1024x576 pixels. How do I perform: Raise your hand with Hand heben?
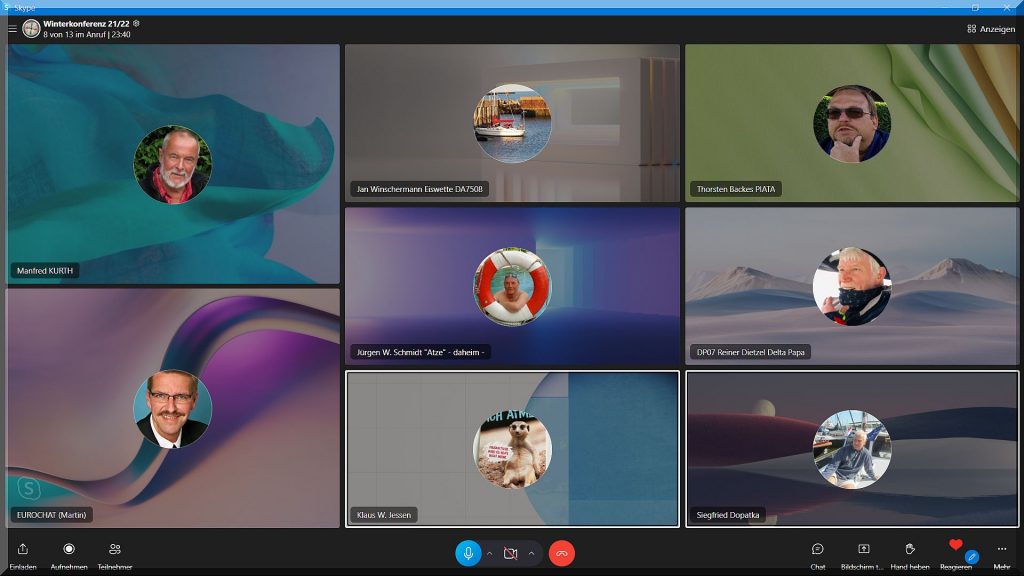click(x=910, y=549)
